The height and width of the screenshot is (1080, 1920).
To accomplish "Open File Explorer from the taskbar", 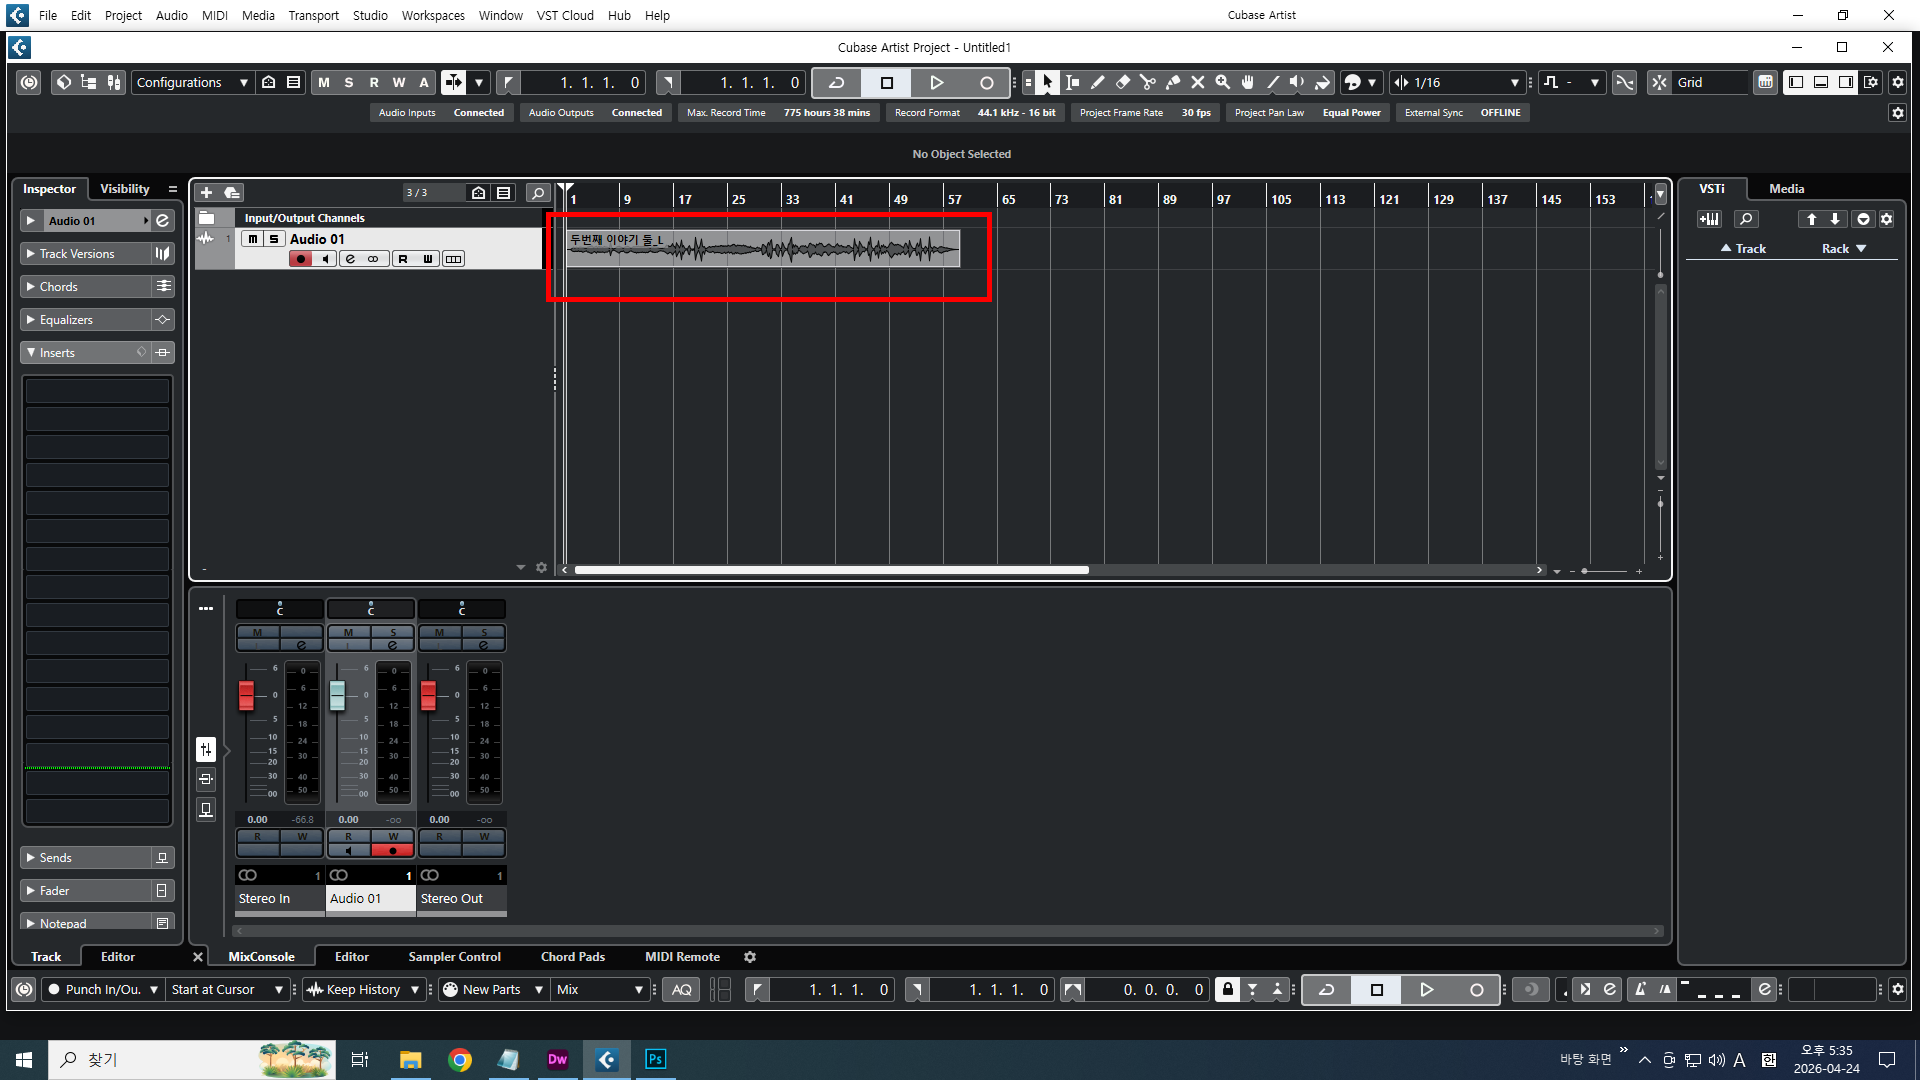I will pos(411,1060).
